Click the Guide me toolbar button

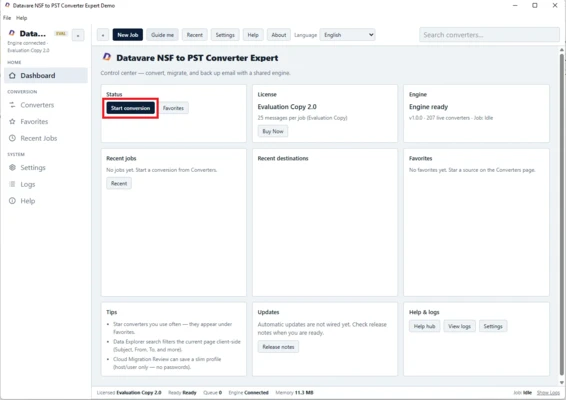click(x=162, y=35)
